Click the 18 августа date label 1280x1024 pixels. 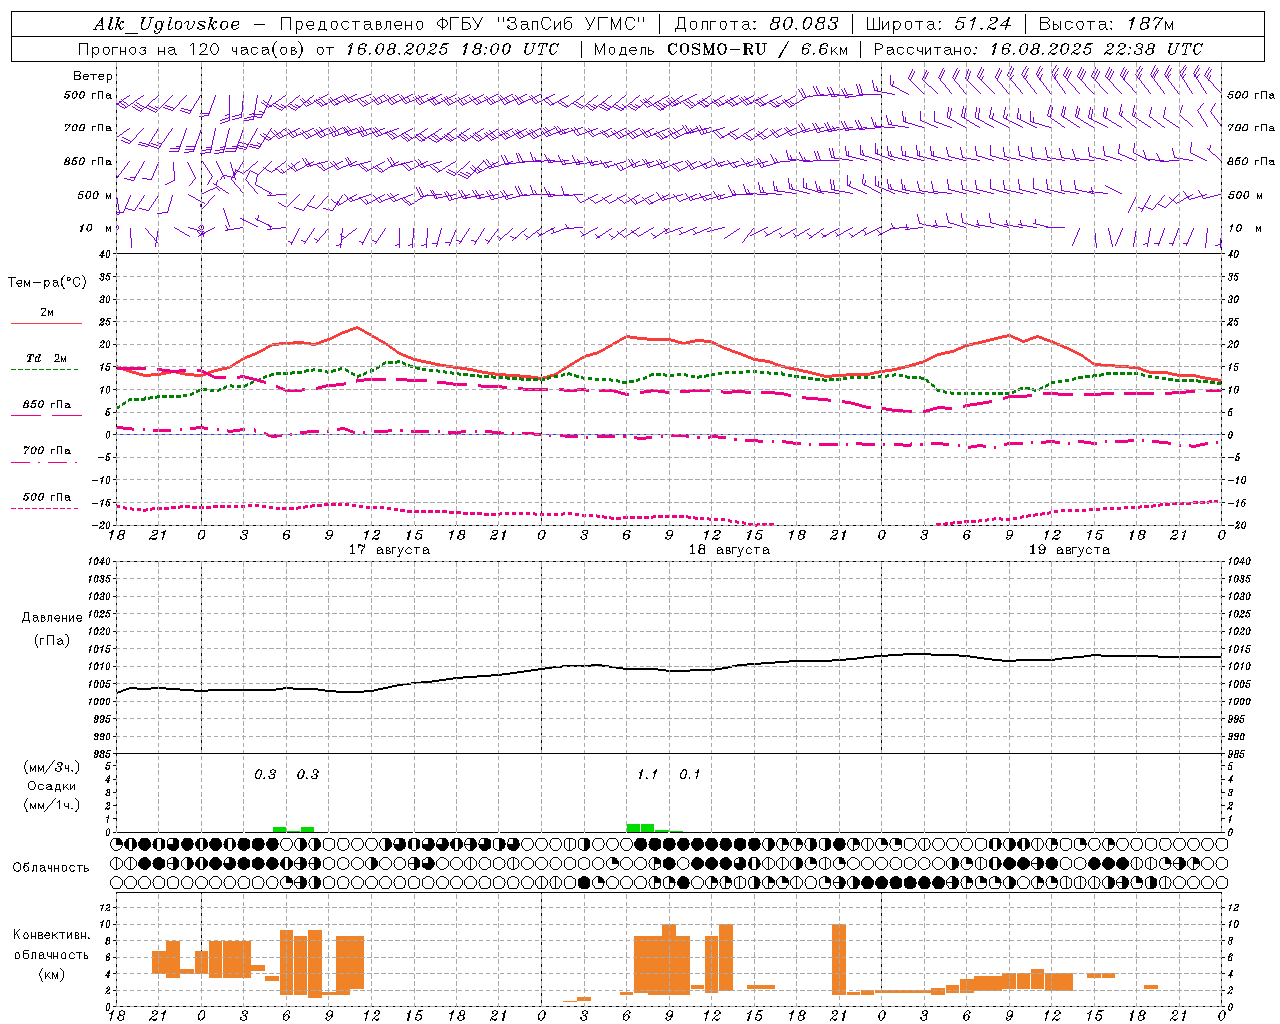[729, 550]
